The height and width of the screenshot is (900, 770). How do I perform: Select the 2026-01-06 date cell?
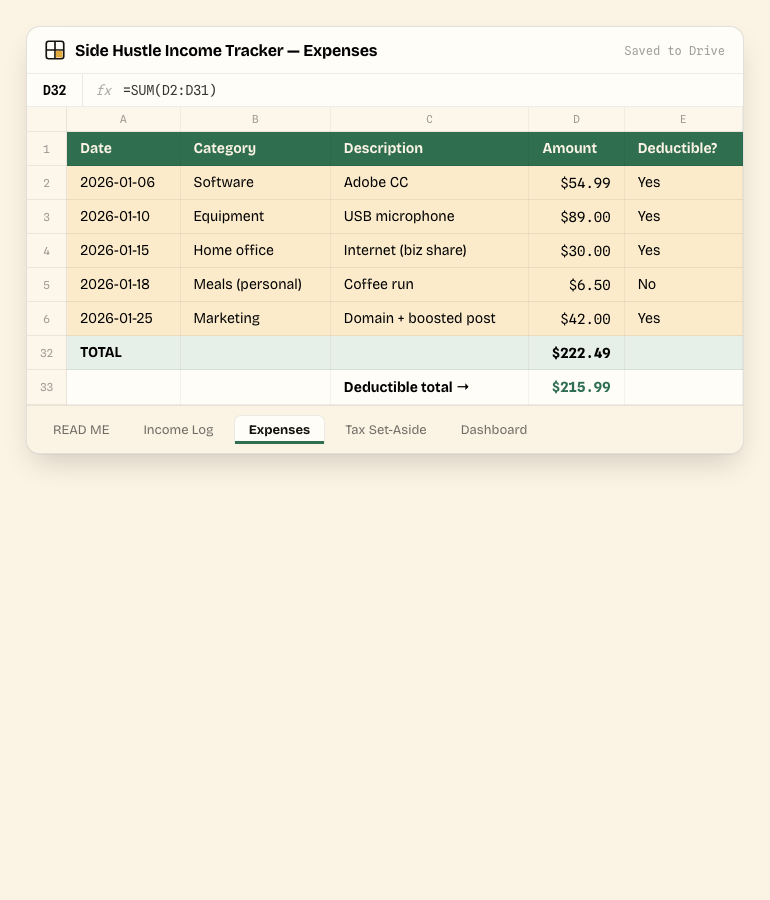point(123,183)
